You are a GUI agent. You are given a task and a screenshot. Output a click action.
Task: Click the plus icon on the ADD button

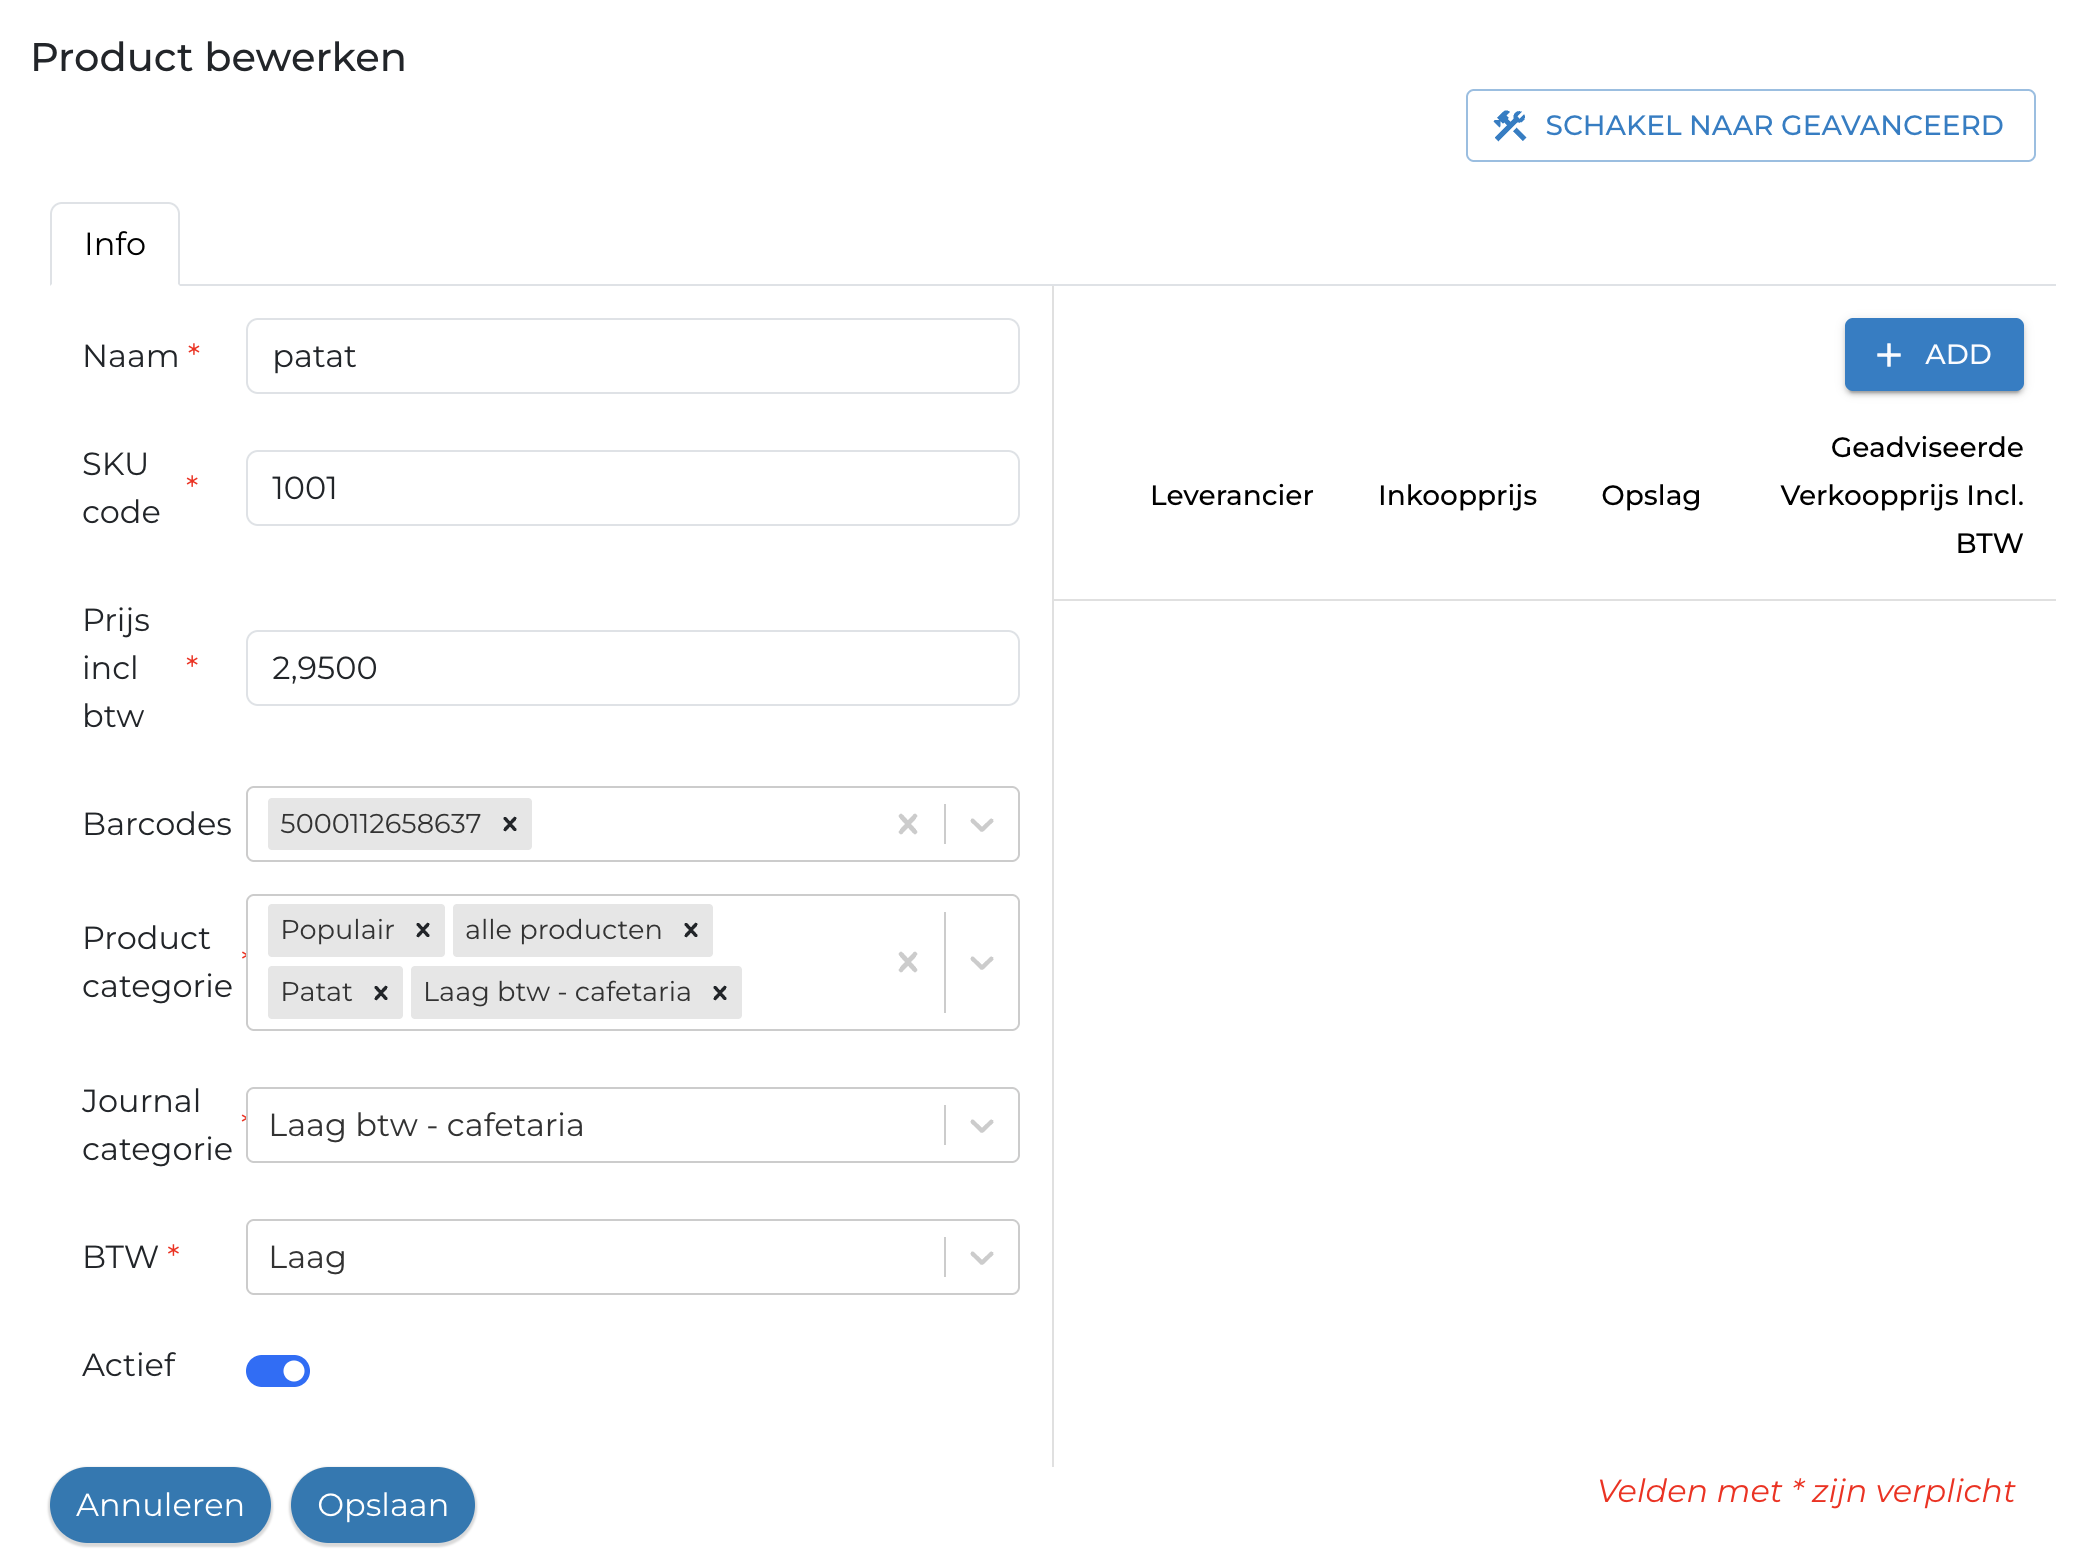pyautogui.click(x=1889, y=354)
